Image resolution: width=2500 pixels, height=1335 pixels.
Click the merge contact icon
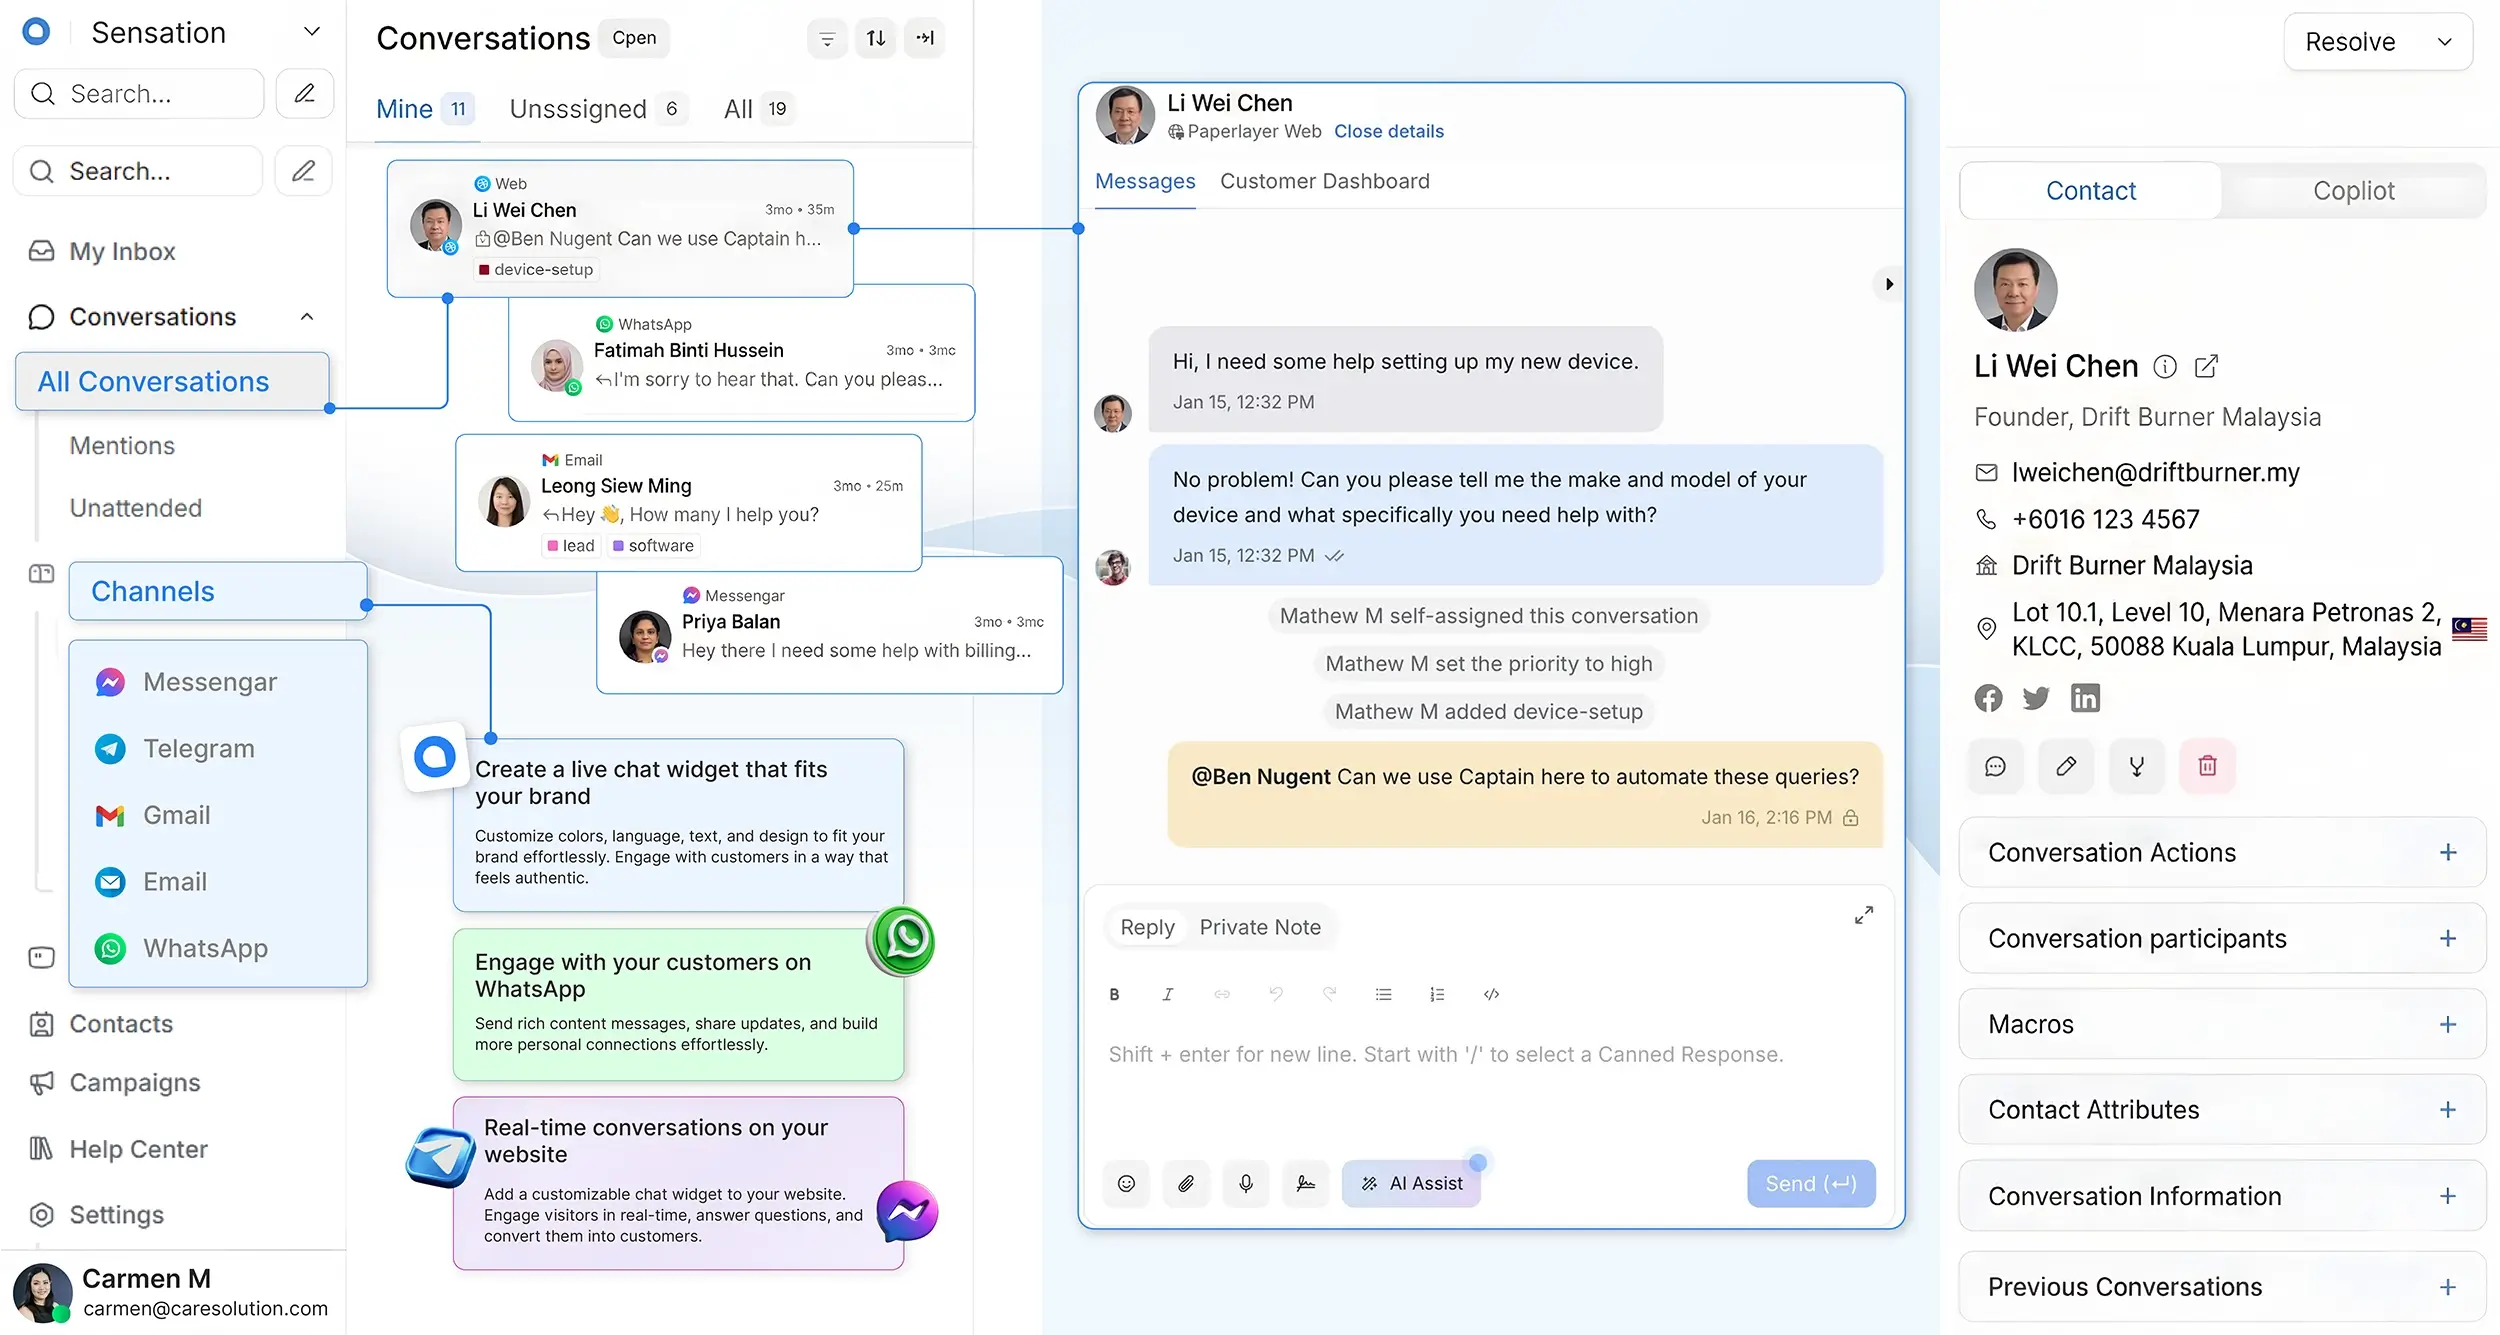2137,766
